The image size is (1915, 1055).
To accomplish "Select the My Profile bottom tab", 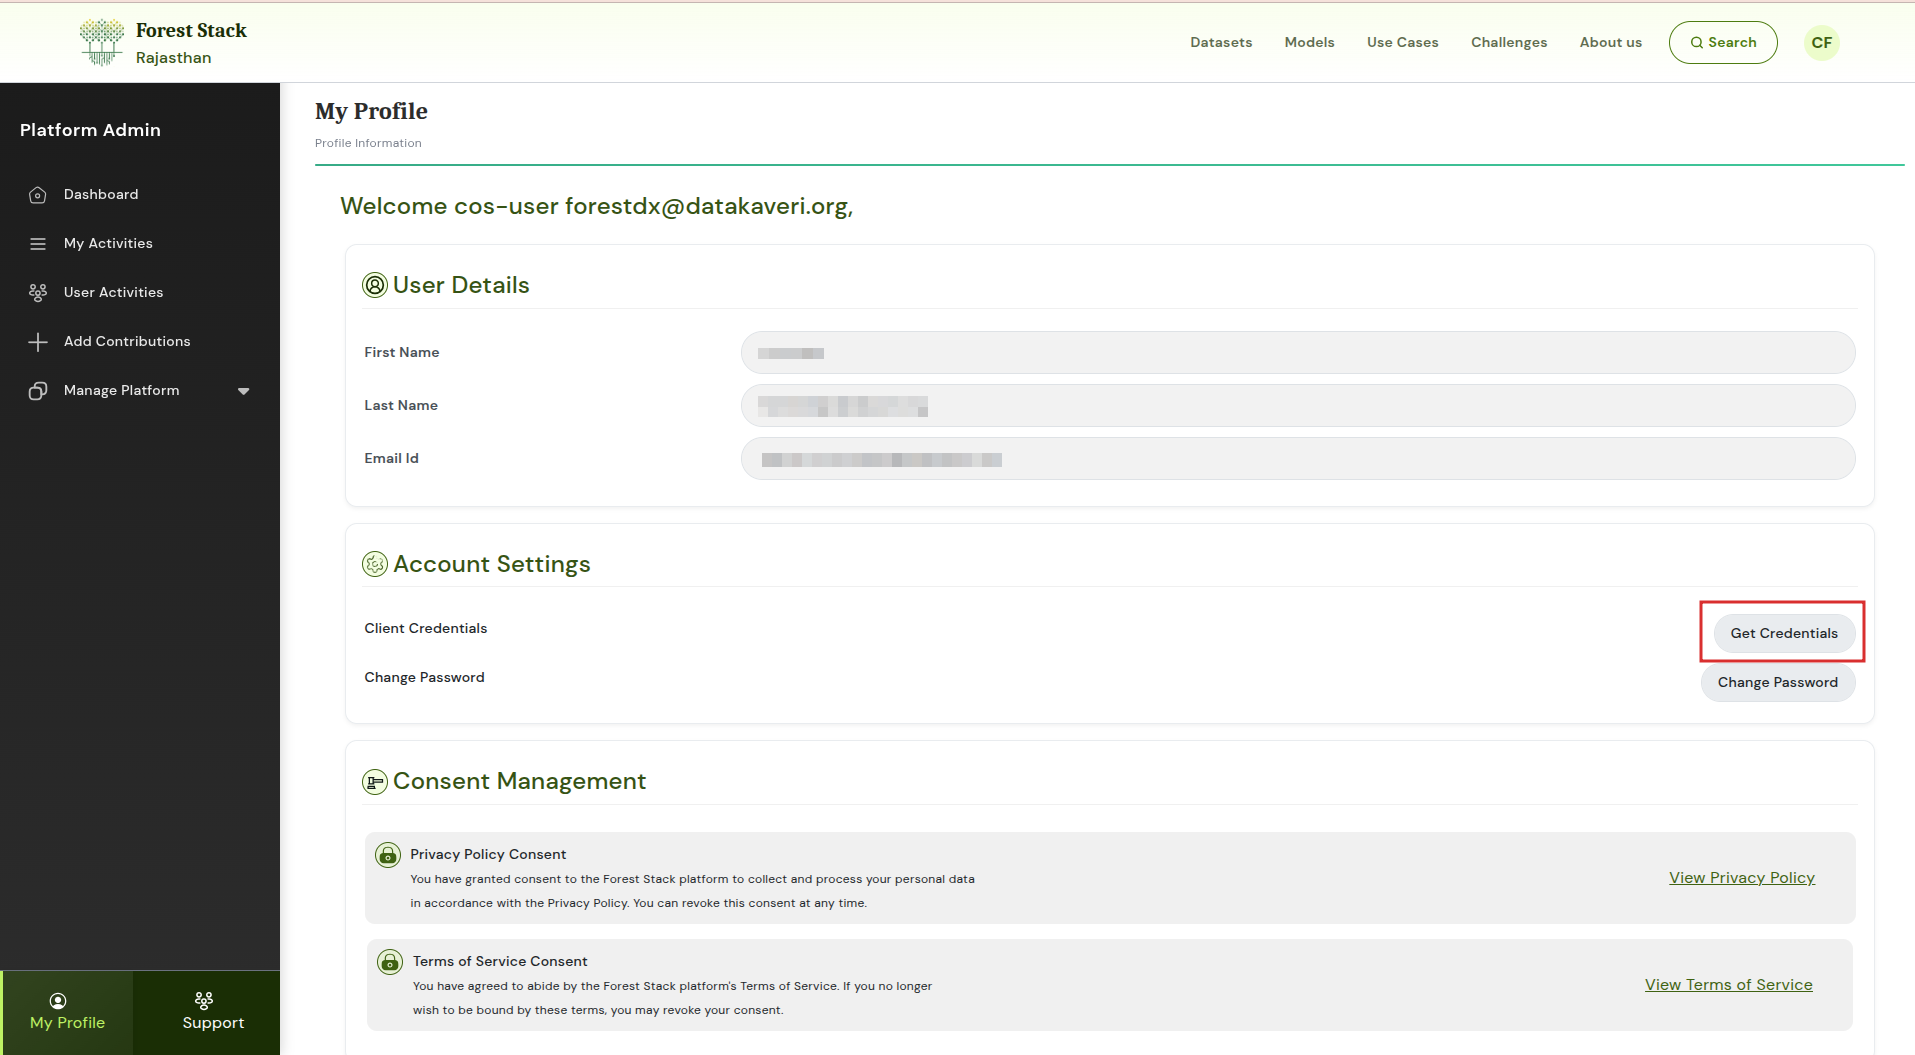I will (67, 1012).
